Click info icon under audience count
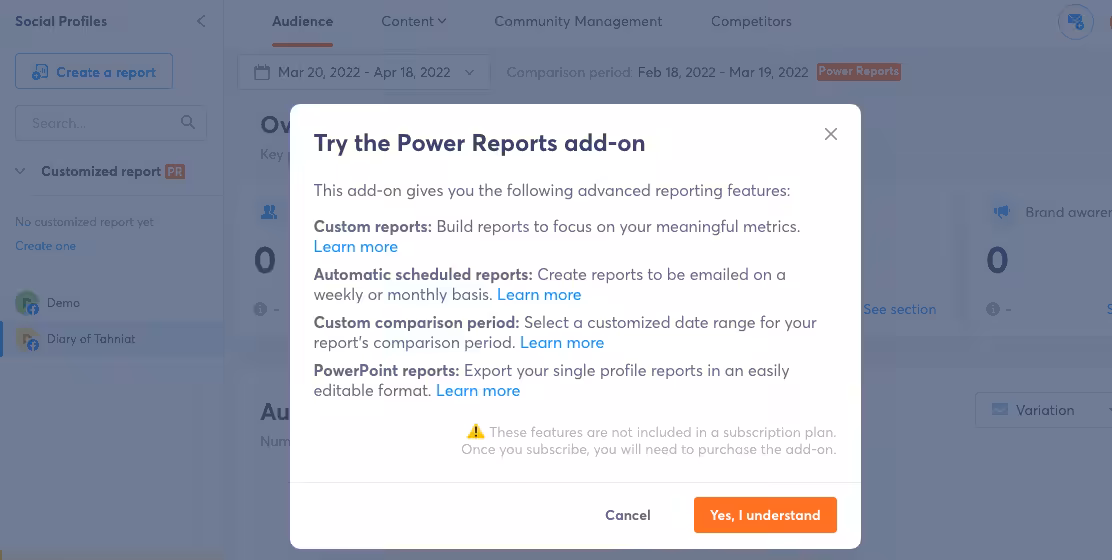Screen dimensions: 1112x560 (260, 309)
